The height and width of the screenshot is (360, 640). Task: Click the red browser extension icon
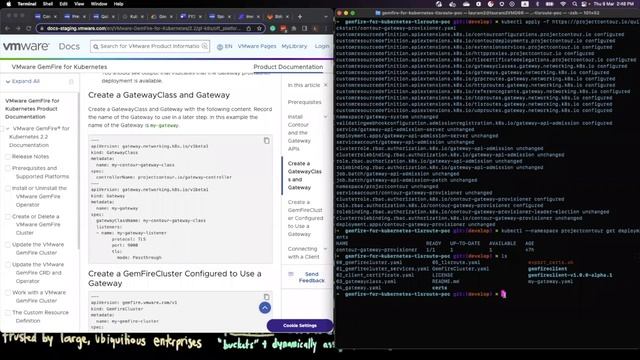click(283, 28)
